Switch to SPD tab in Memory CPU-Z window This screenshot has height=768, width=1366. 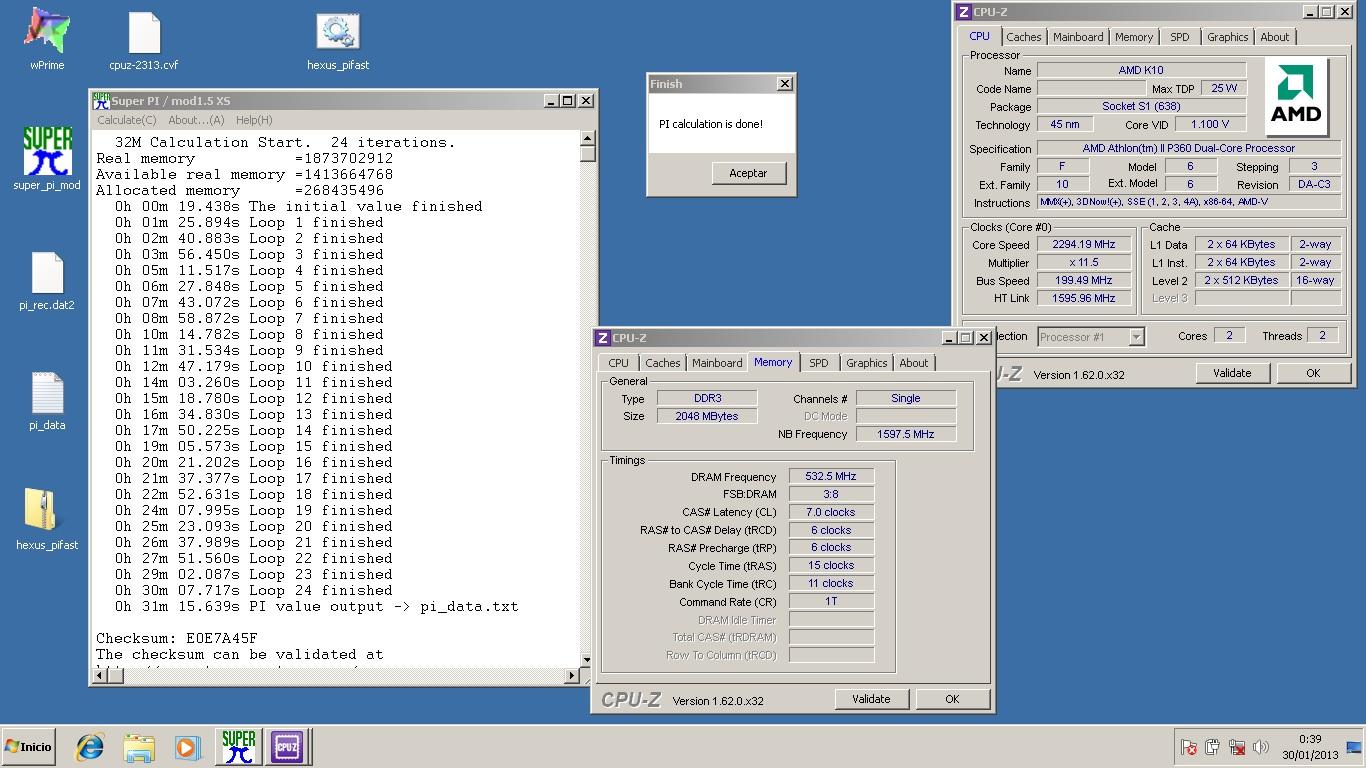click(819, 363)
